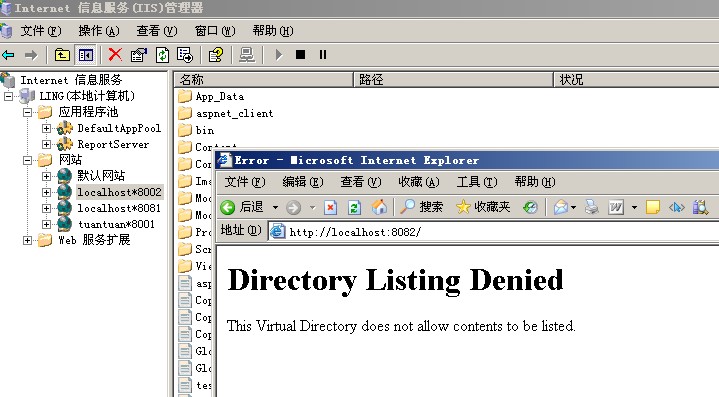Sort by the 名称 column header
The width and height of the screenshot is (719, 397).
(264, 80)
